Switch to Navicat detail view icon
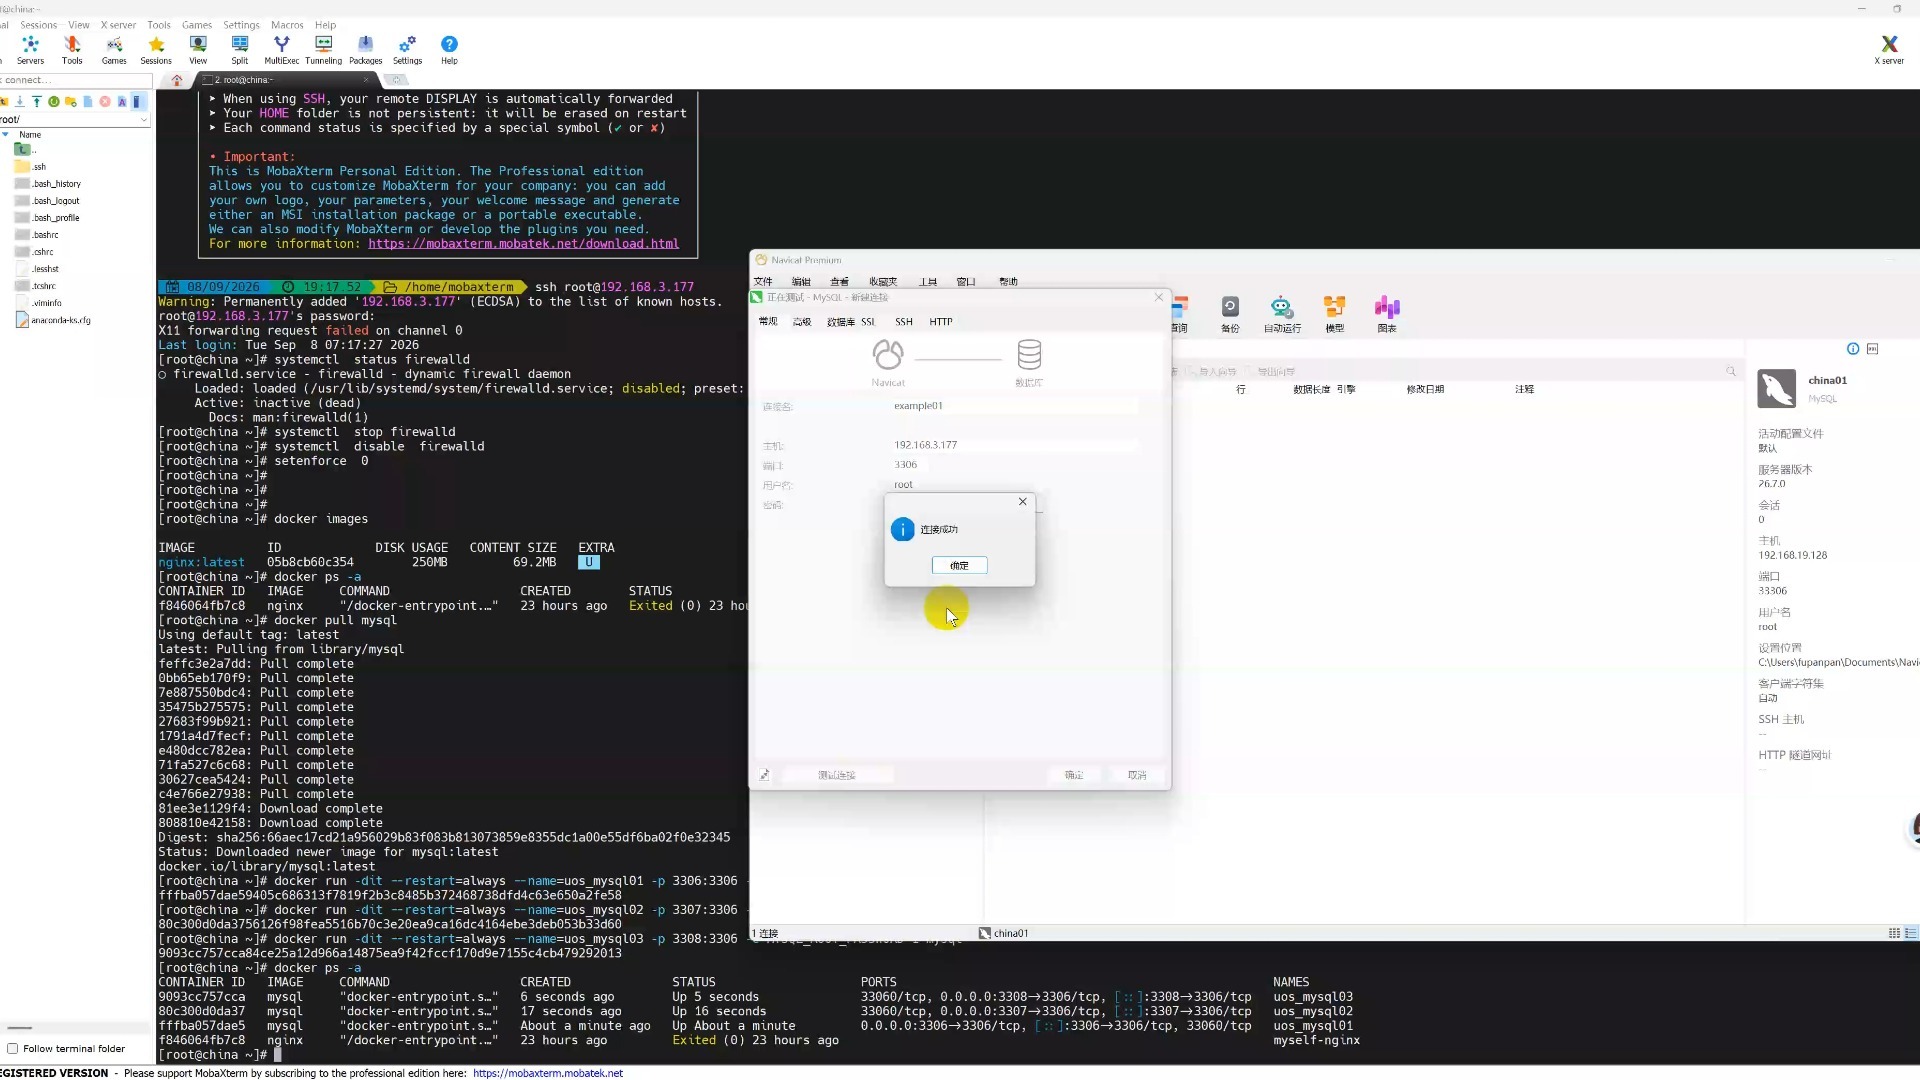 [x=1911, y=933]
